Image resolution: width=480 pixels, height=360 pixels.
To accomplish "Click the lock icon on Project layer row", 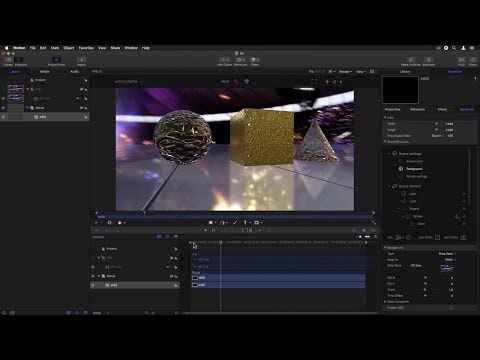I will (86, 80).
